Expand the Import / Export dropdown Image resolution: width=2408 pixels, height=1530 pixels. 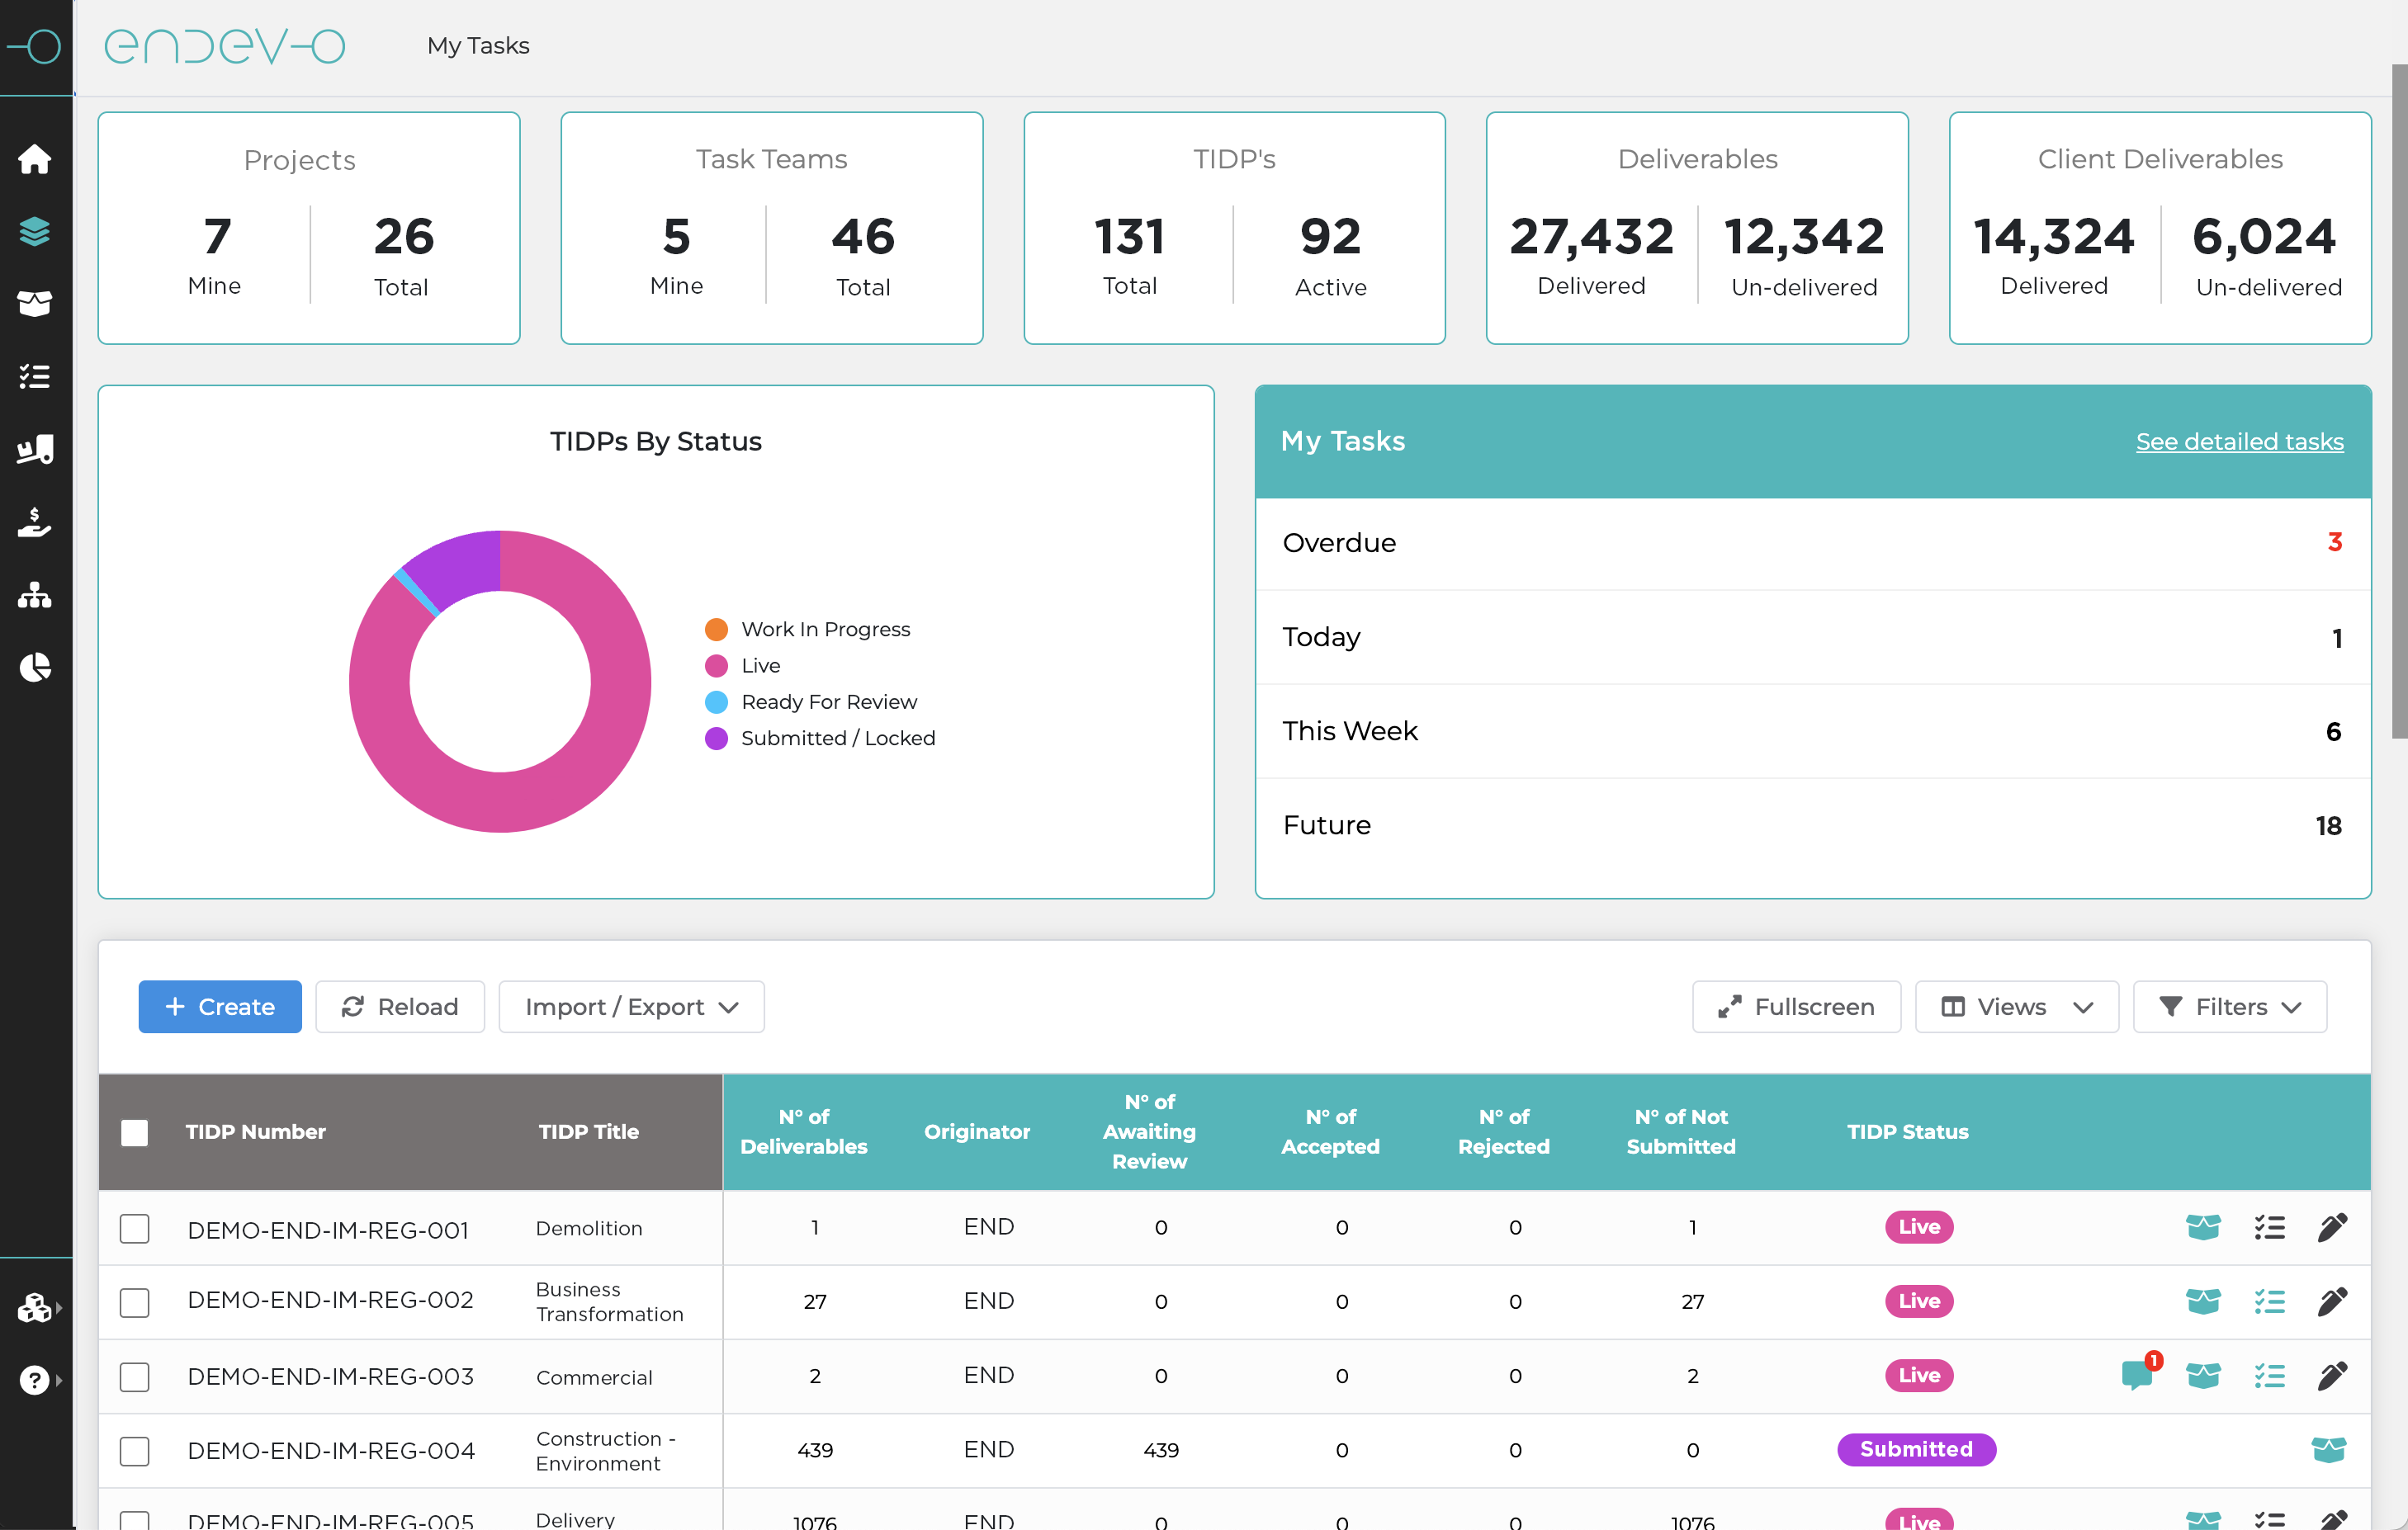(x=631, y=1006)
